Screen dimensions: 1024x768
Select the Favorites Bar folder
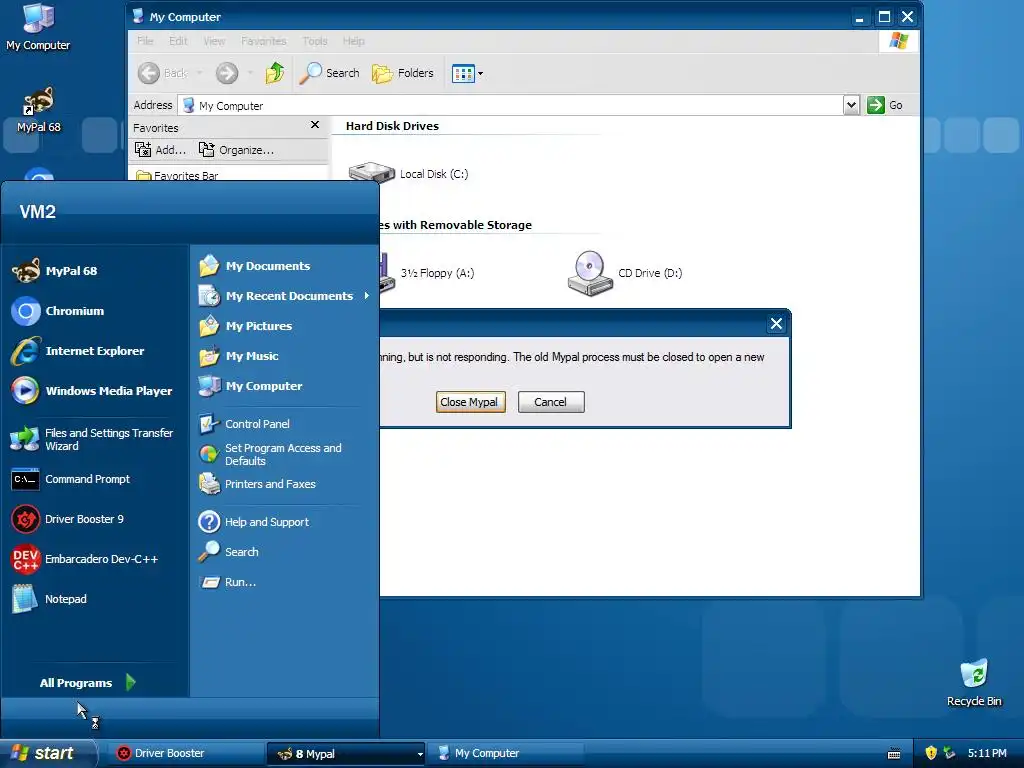177,175
